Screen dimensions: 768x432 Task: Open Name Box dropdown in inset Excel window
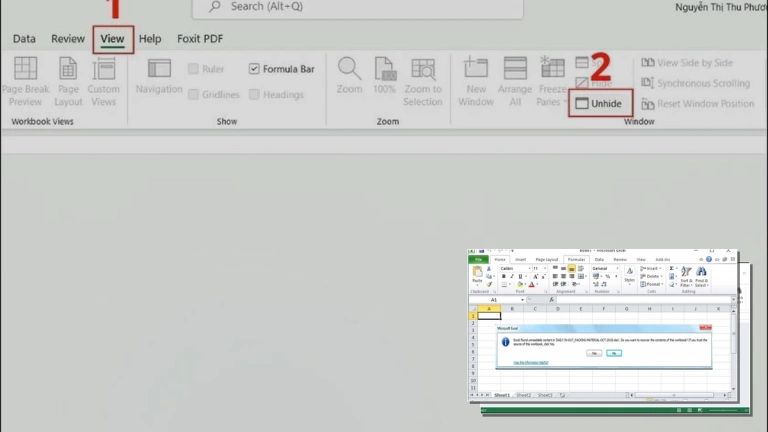coord(522,300)
